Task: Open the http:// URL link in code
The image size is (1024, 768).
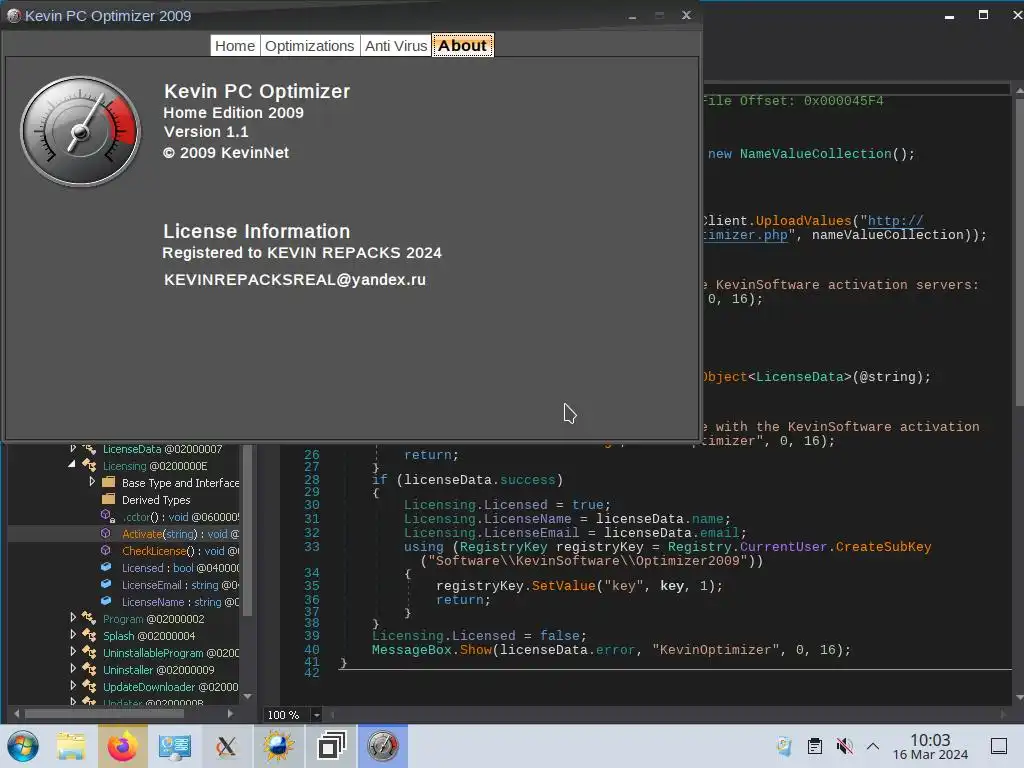Action: [895, 221]
